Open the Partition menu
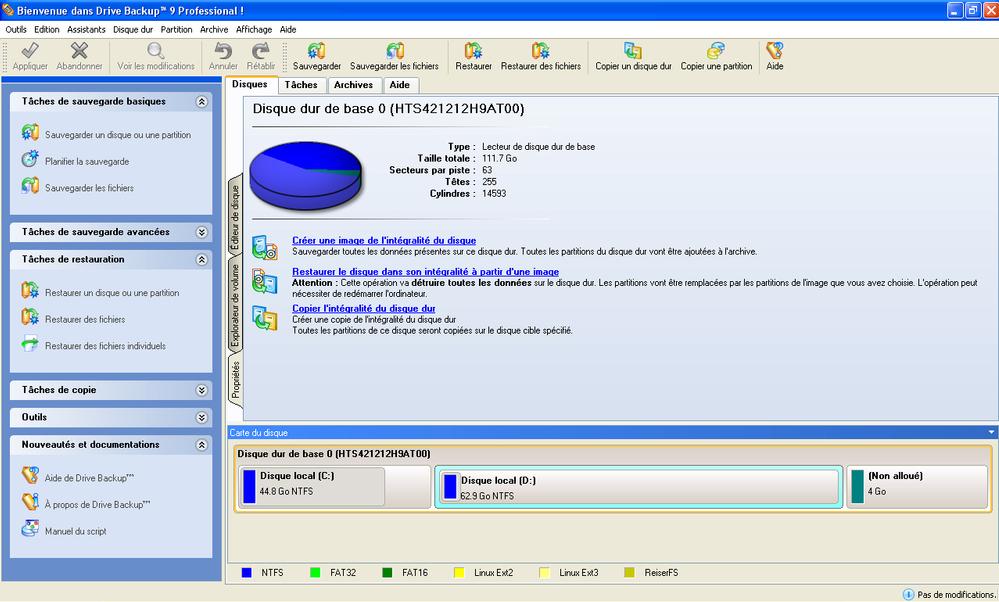 176,29
